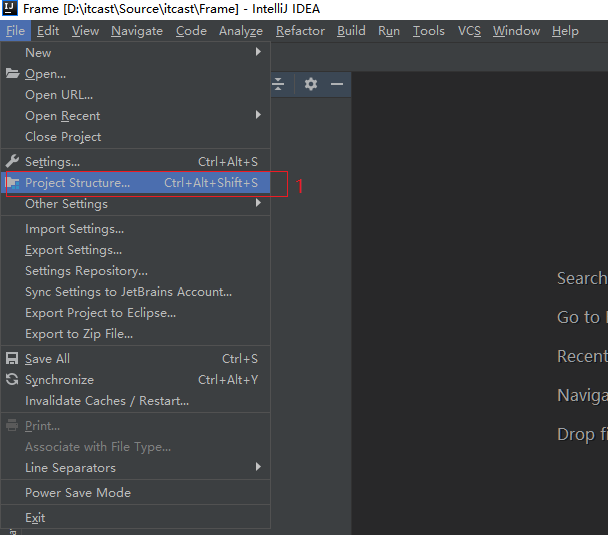The width and height of the screenshot is (608, 535).
Task: Toggle Power Save Mode
Action: click(78, 493)
